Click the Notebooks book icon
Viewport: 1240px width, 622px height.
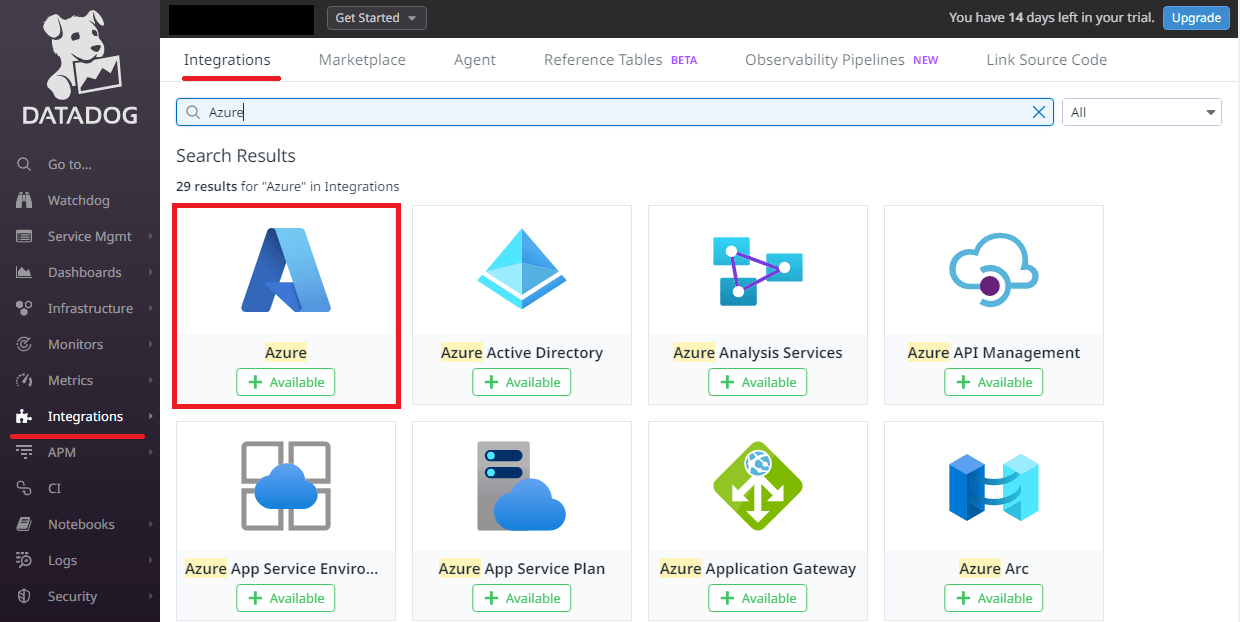tap(25, 525)
